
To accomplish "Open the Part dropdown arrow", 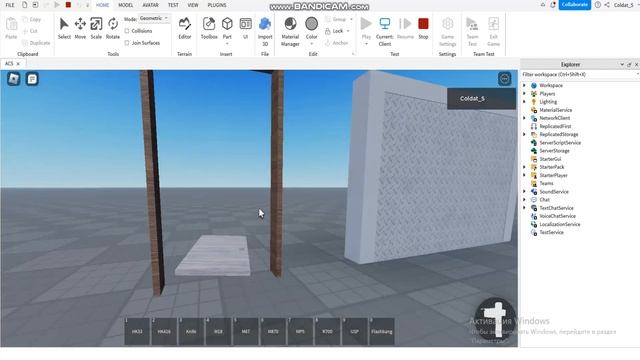I will click(x=227, y=43).
